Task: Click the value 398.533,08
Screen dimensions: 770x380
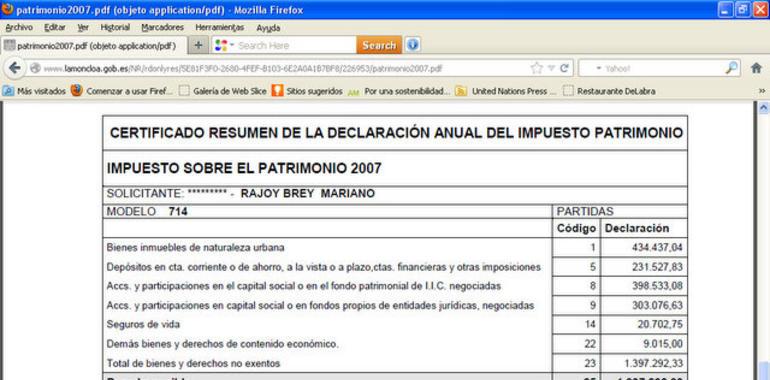Action: tap(657, 286)
